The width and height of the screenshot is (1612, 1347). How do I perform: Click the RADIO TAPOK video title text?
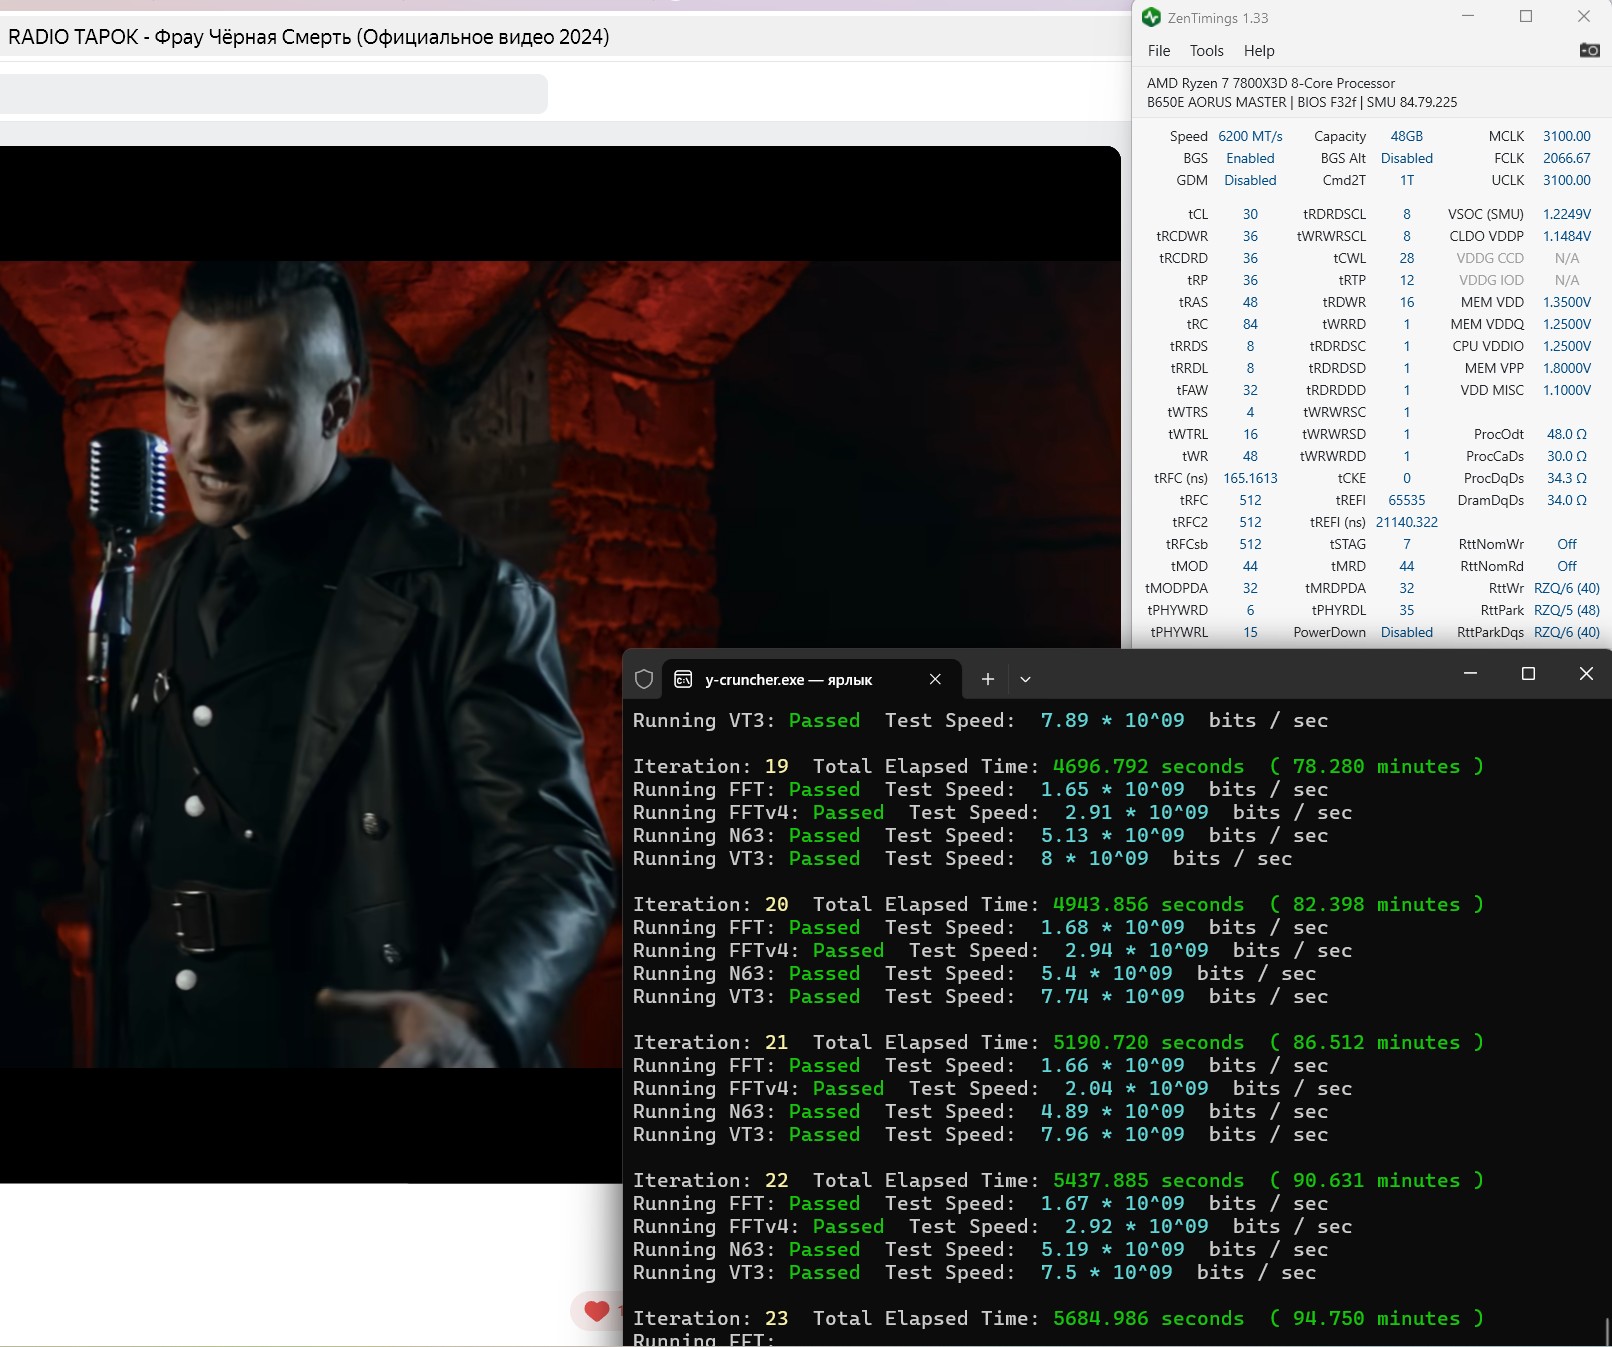pos(309,37)
